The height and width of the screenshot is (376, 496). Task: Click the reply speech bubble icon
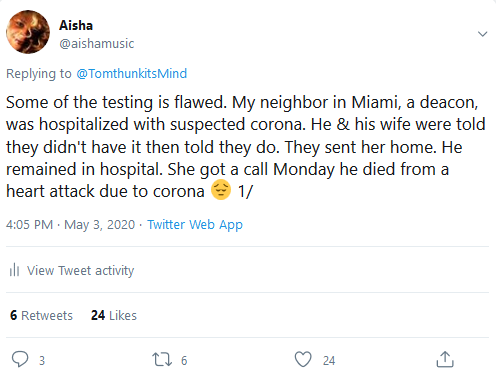(20, 359)
